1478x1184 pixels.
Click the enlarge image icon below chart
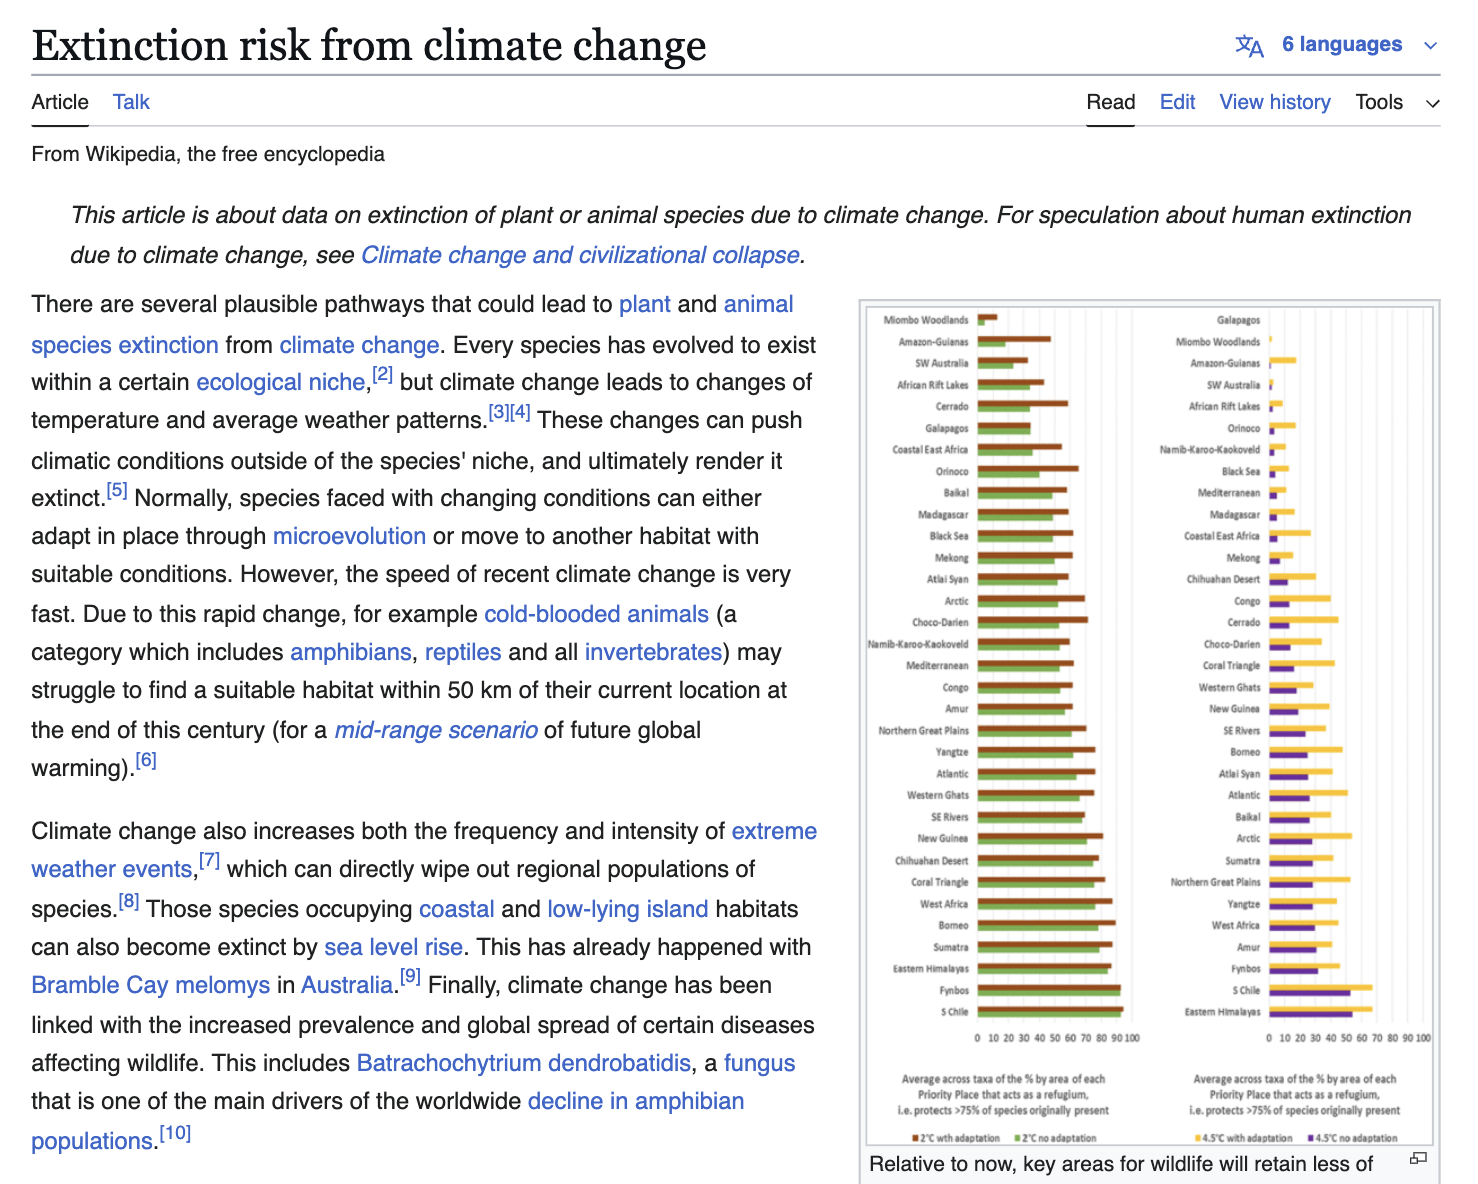click(x=1418, y=1158)
